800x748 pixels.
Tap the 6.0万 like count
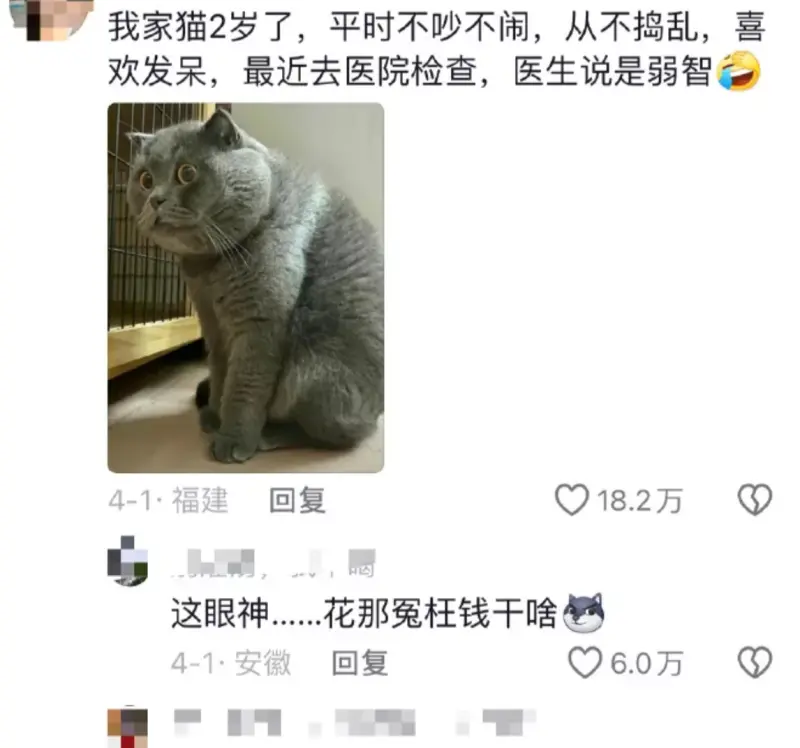point(646,663)
